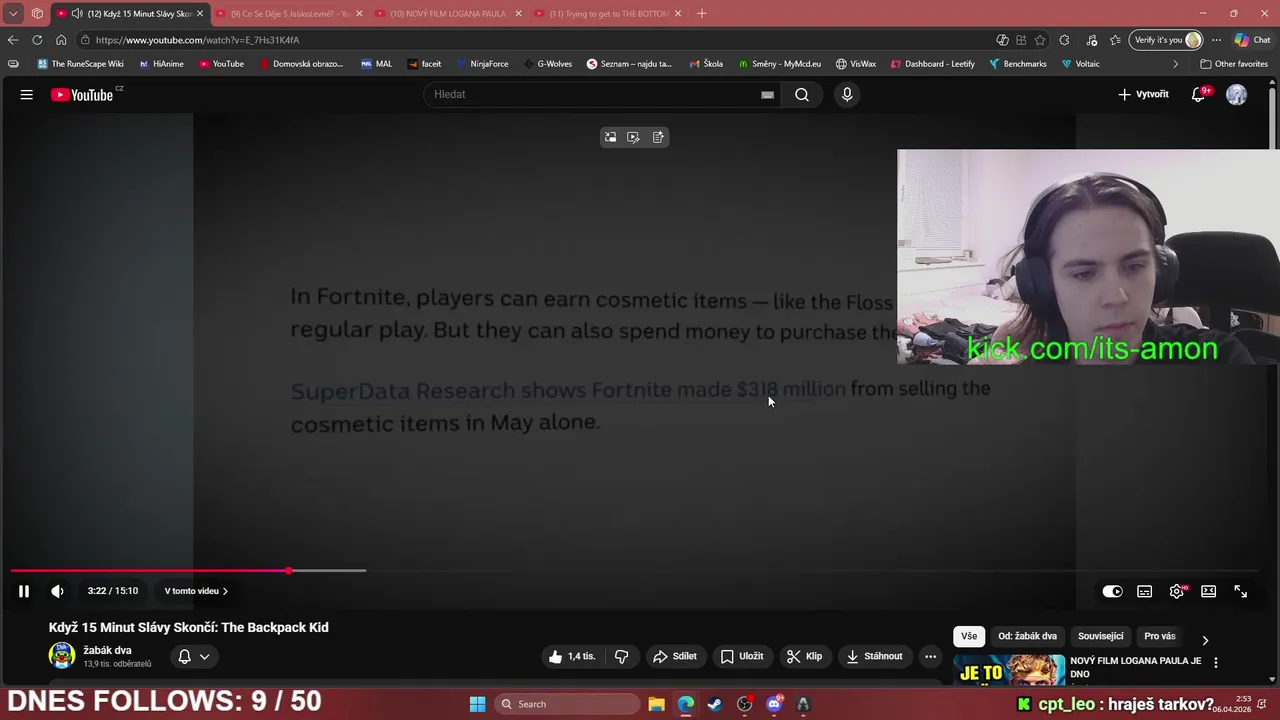The height and width of the screenshot is (720, 1280).
Task: Open the subscription notification bell dropdown
Action: point(193,656)
